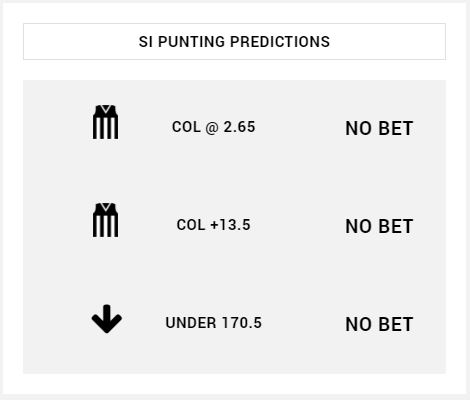Select the COL @ 2.65 head-to-head prediction

pyautogui.click(x=214, y=127)
